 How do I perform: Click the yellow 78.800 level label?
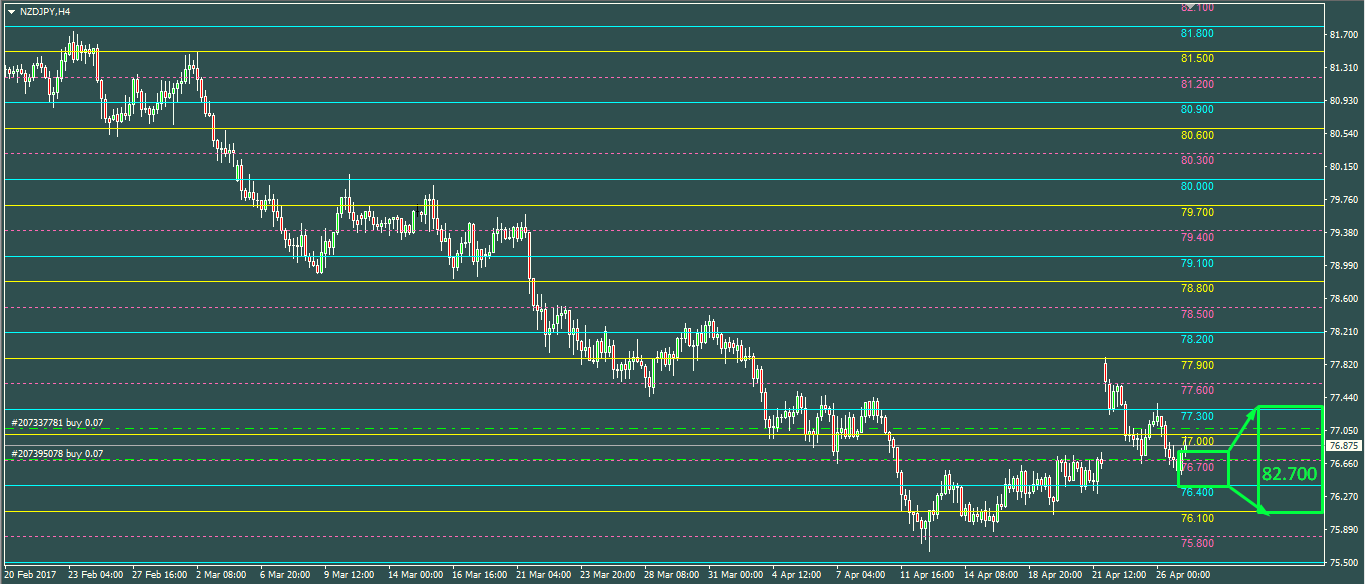tap(1197, 288)
